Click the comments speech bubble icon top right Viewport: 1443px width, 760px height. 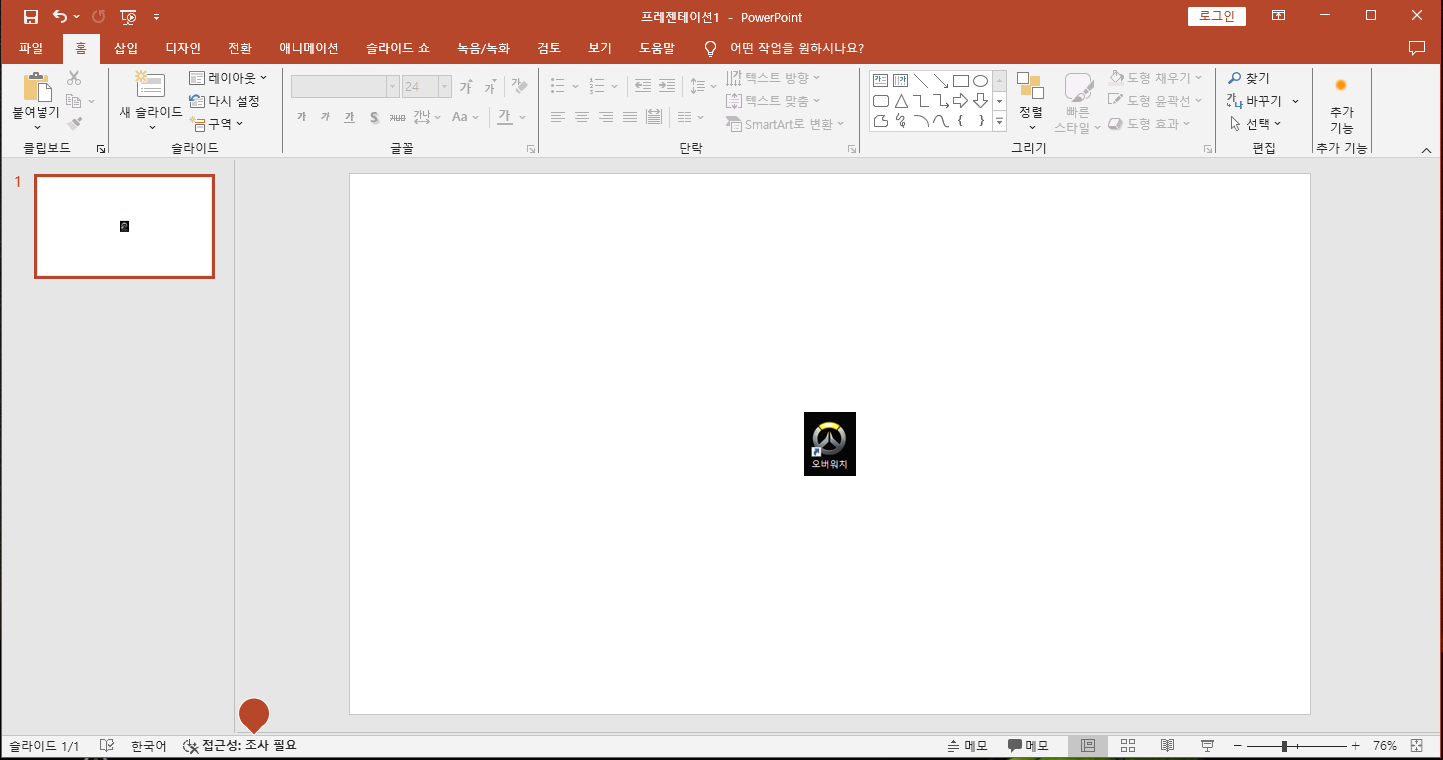pyautogui.click(x=1416, y=48)
